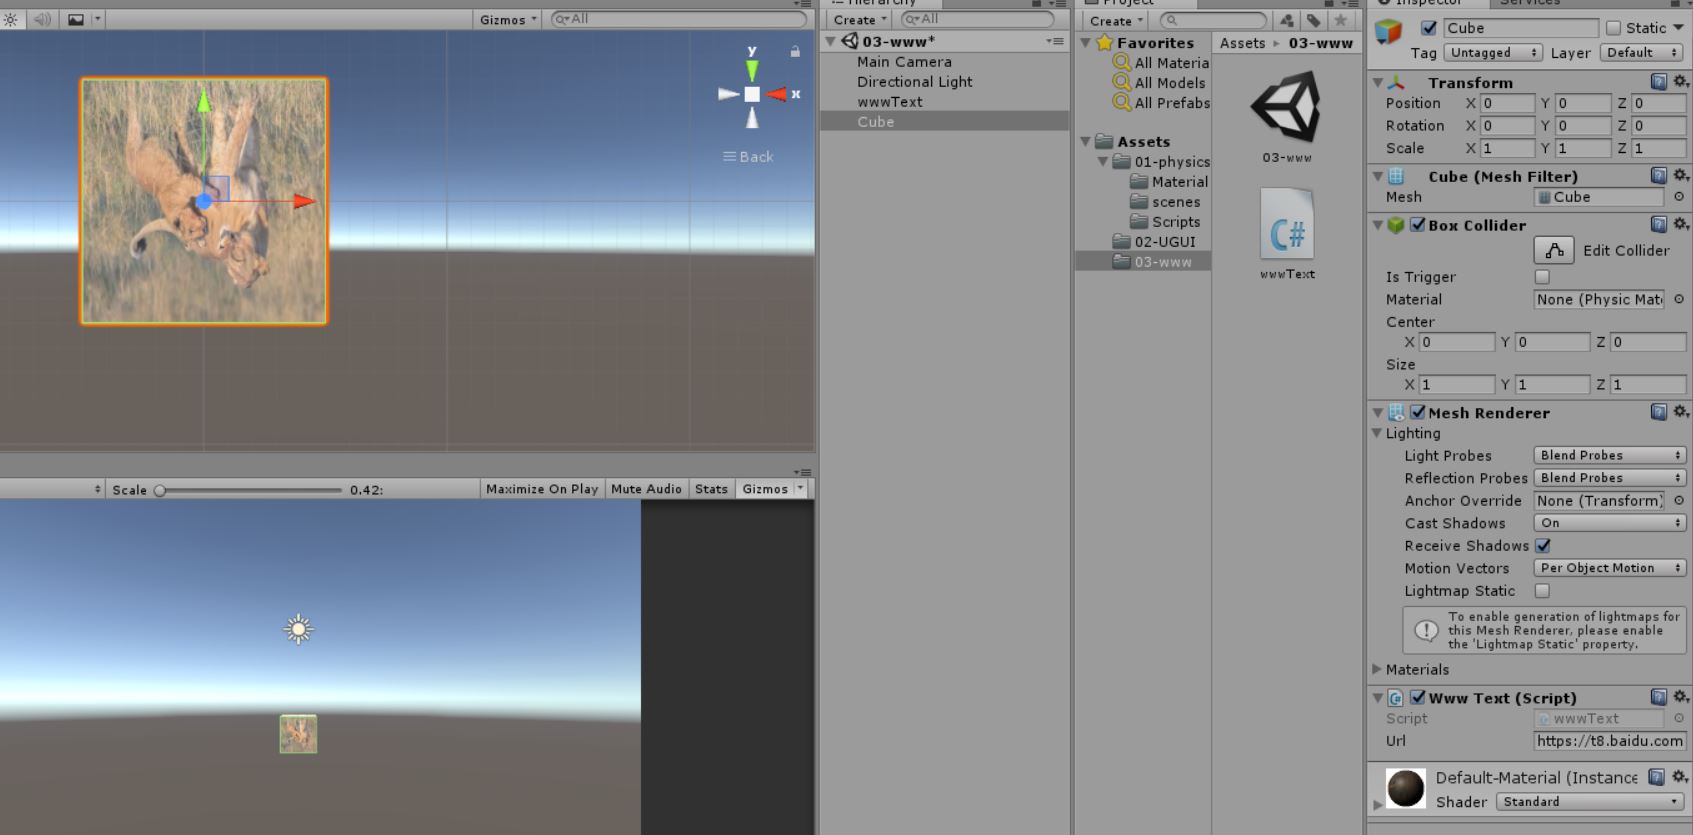Open Mesh Filter gear menu
1693x835 pixels.
pos(1681,175)
